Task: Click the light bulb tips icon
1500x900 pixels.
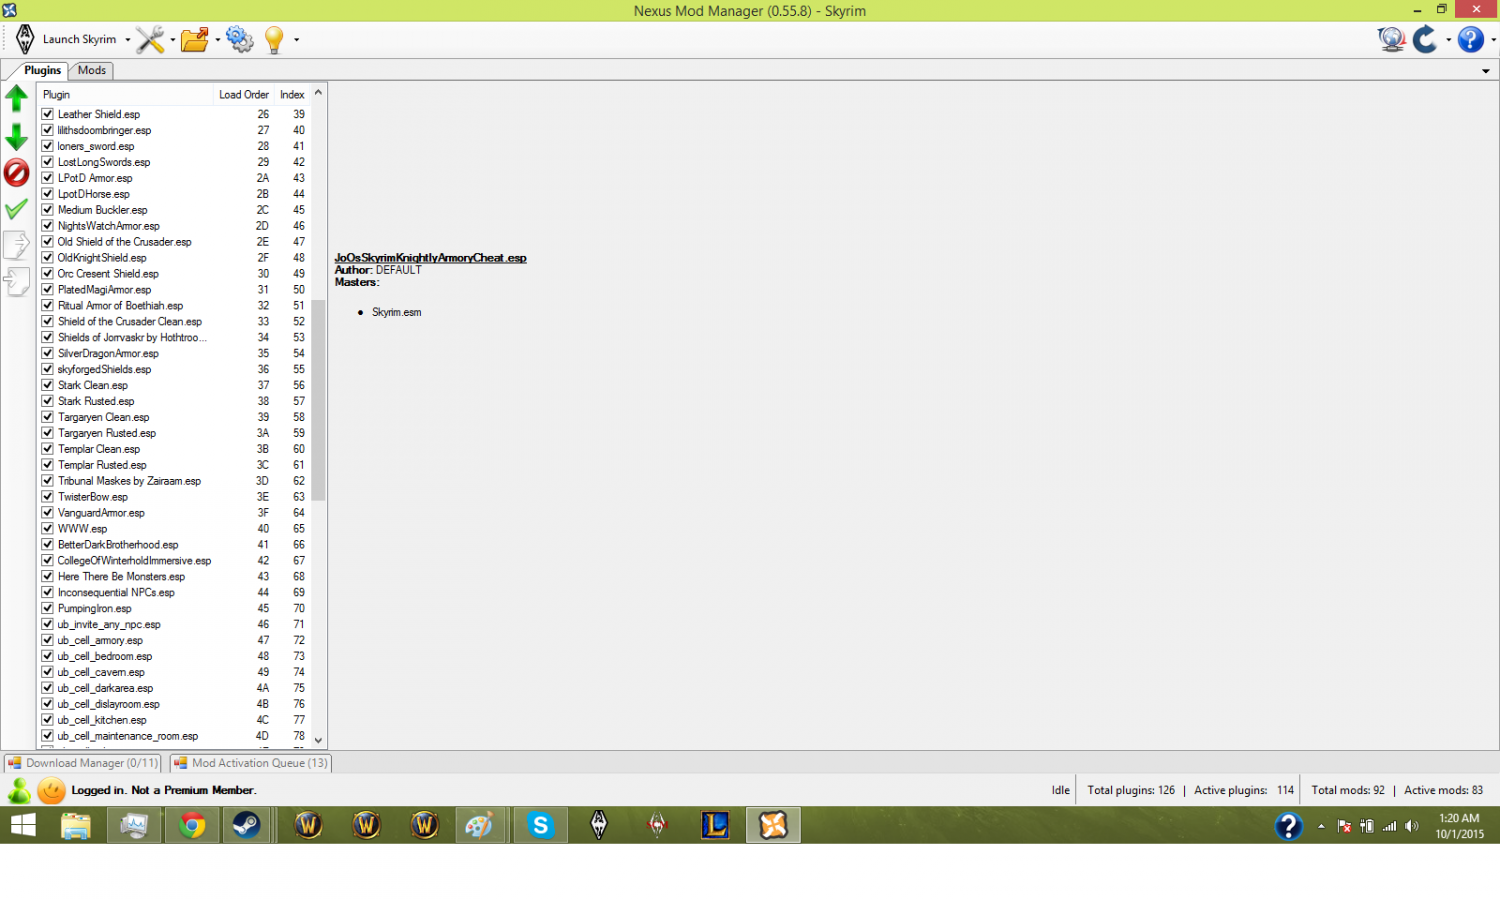Action: pyautogui.click(x=274, y=40)
